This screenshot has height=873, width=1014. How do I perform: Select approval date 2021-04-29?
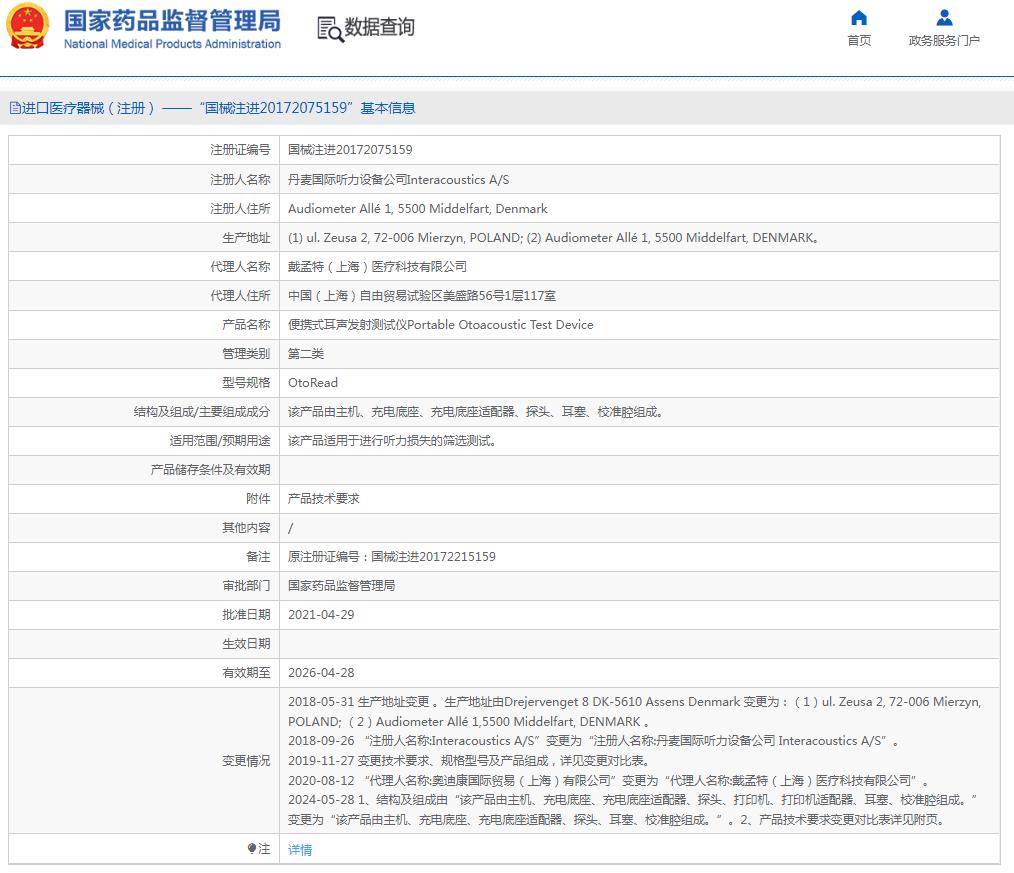(321, 615)
